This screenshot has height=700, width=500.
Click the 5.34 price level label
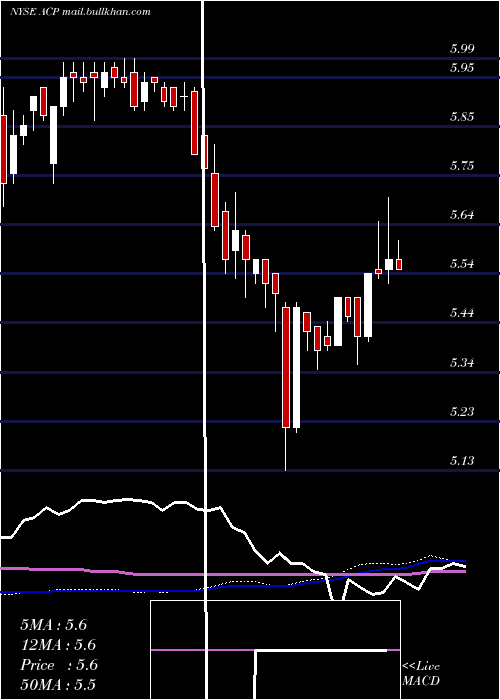462,362
